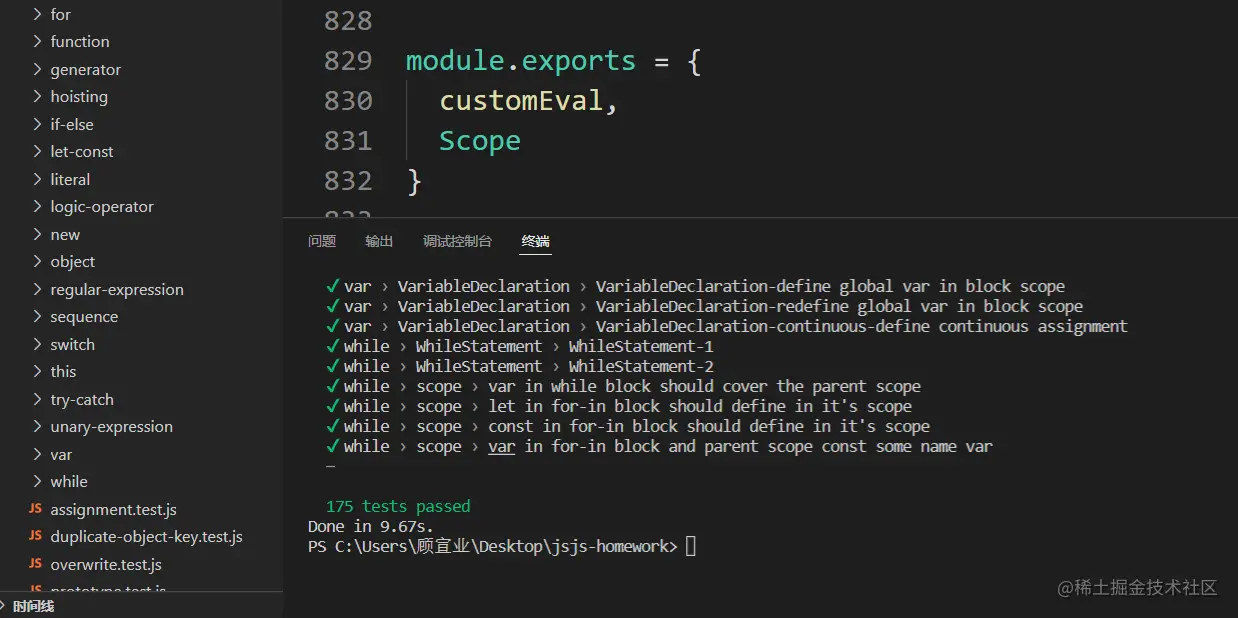This screenshot has width=1238, height=618.
Task: Switch to the 调试控制台 panel tab
Action: click(x=457, y=241)
